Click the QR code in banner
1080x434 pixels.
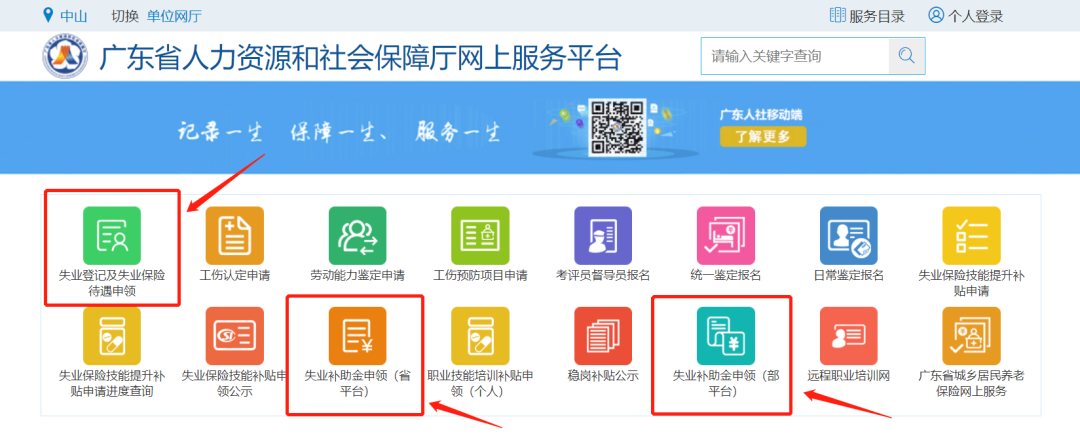click(x=618, y=127)
